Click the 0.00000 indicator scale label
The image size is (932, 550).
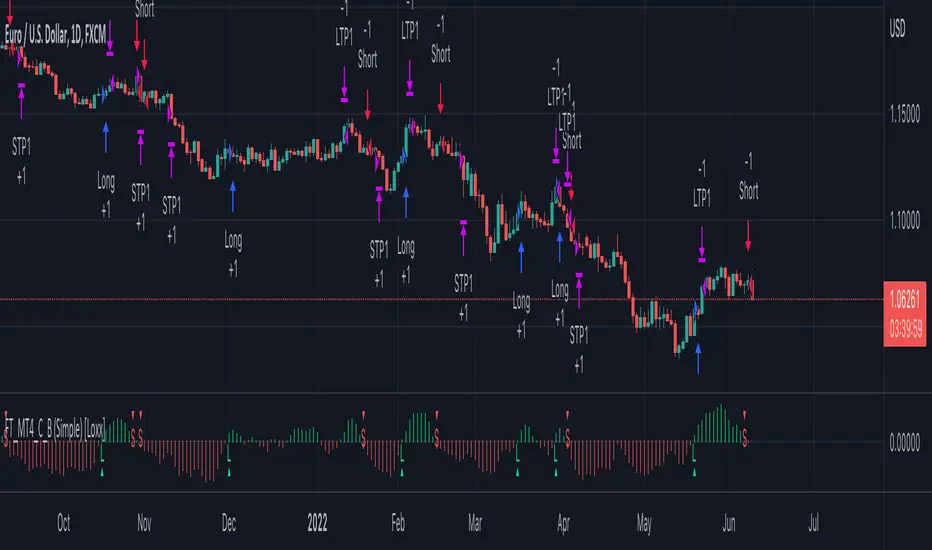904,442
